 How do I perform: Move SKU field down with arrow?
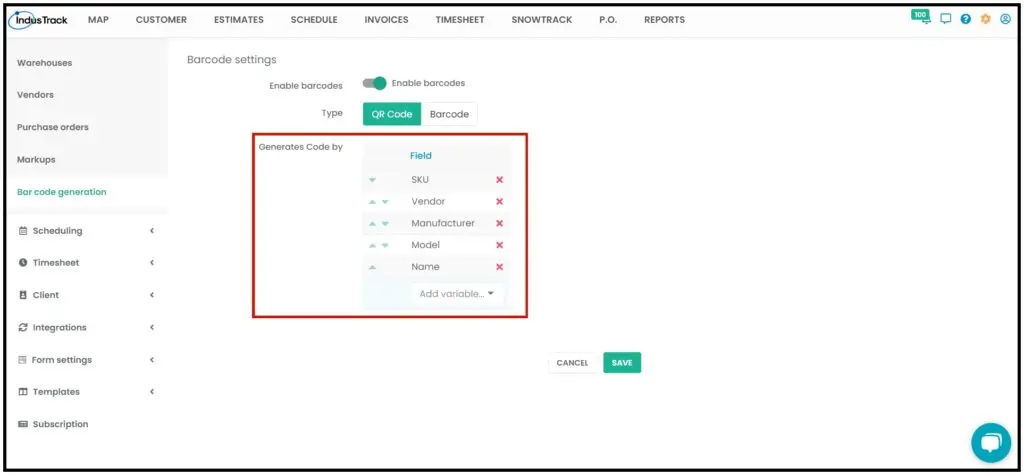tap(372, 180)
